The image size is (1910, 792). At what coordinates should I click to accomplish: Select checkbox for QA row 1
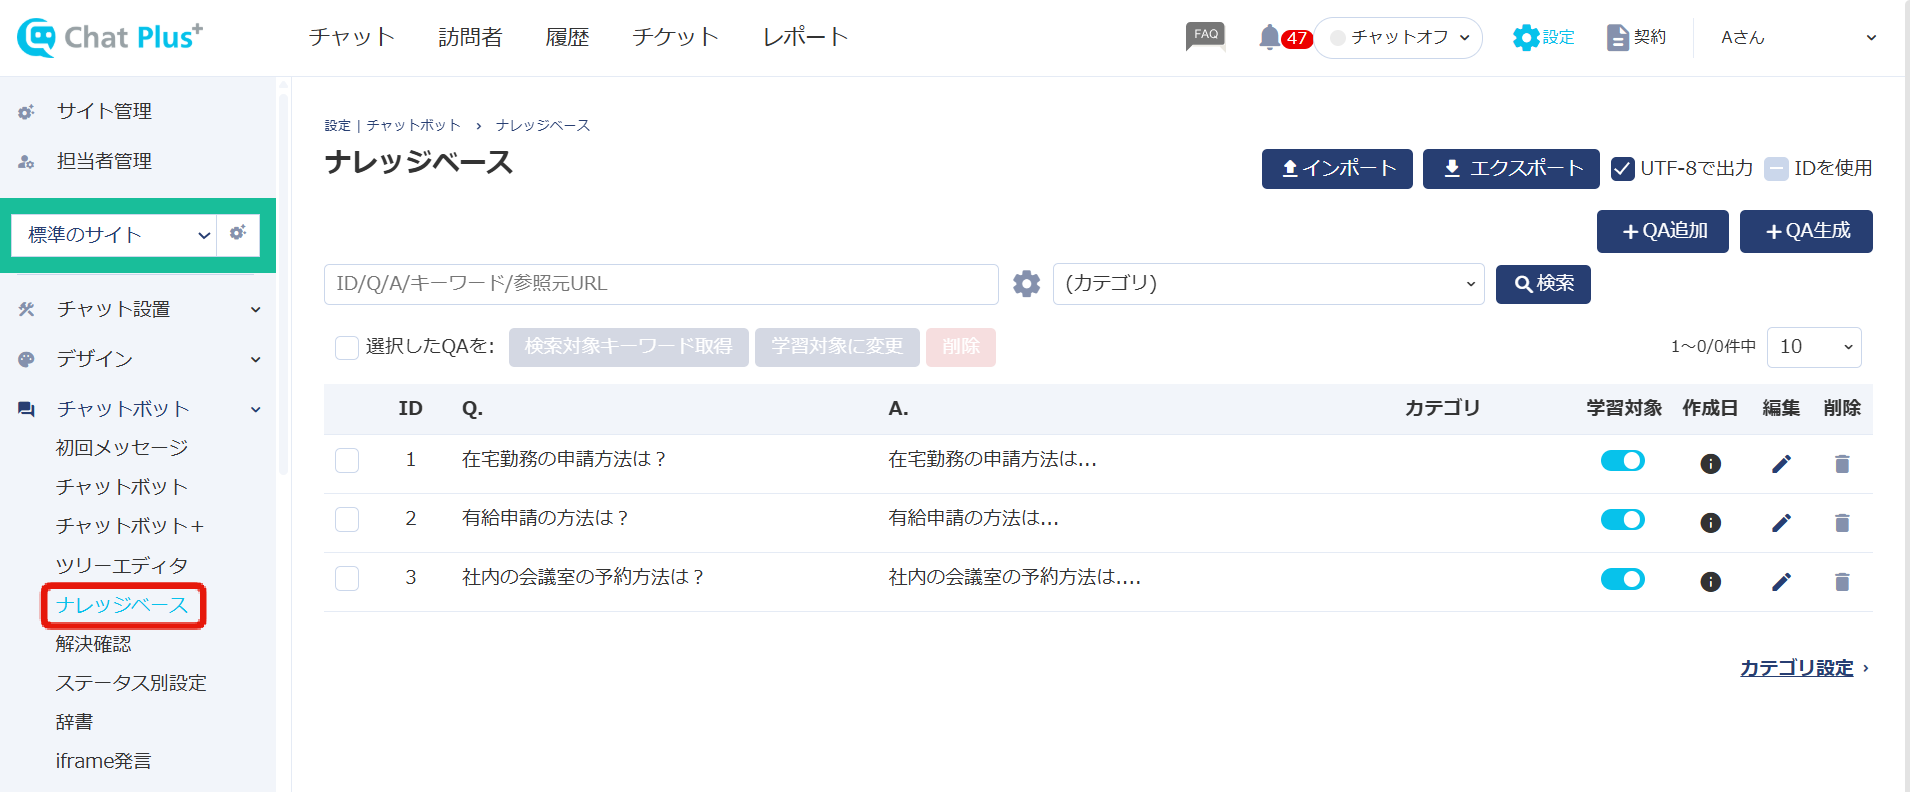347,460
